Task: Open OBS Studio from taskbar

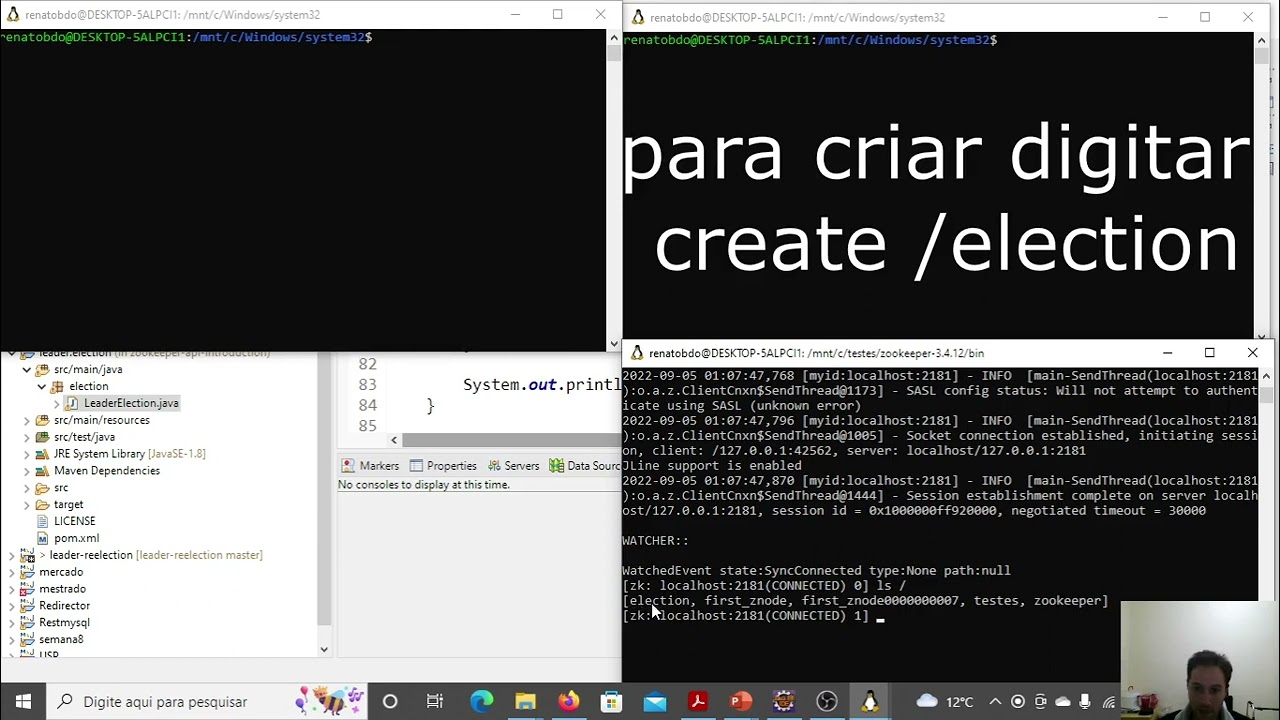Action: pos(827,702)
